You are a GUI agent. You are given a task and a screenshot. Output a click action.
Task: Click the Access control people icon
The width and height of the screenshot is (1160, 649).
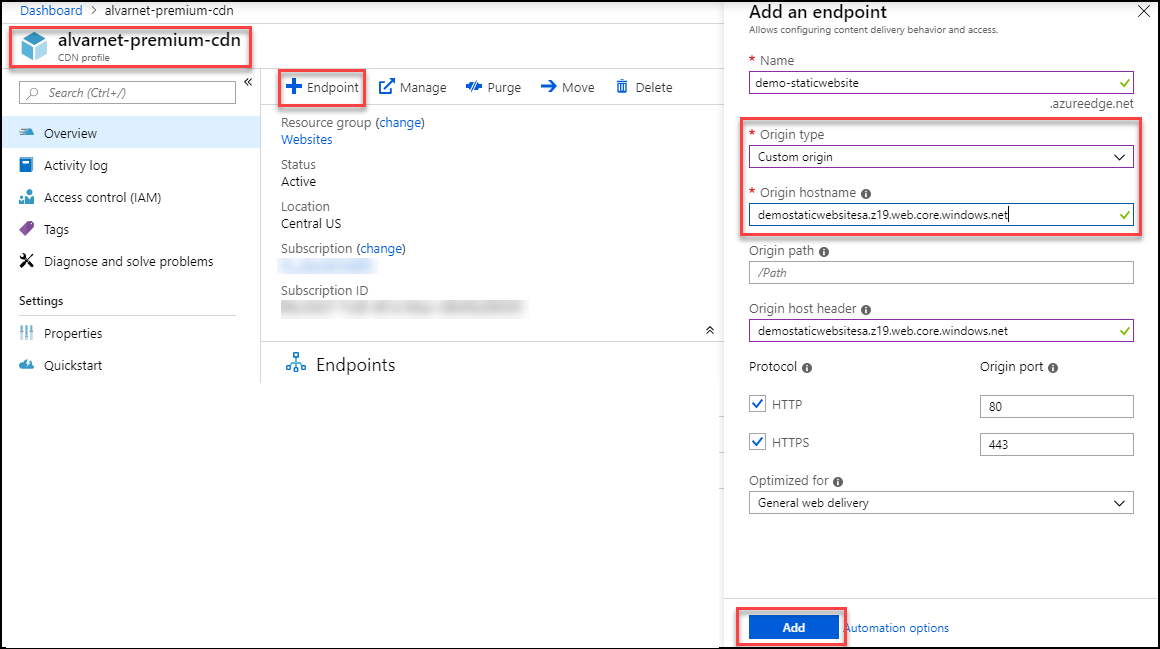[x=27, y=197]
